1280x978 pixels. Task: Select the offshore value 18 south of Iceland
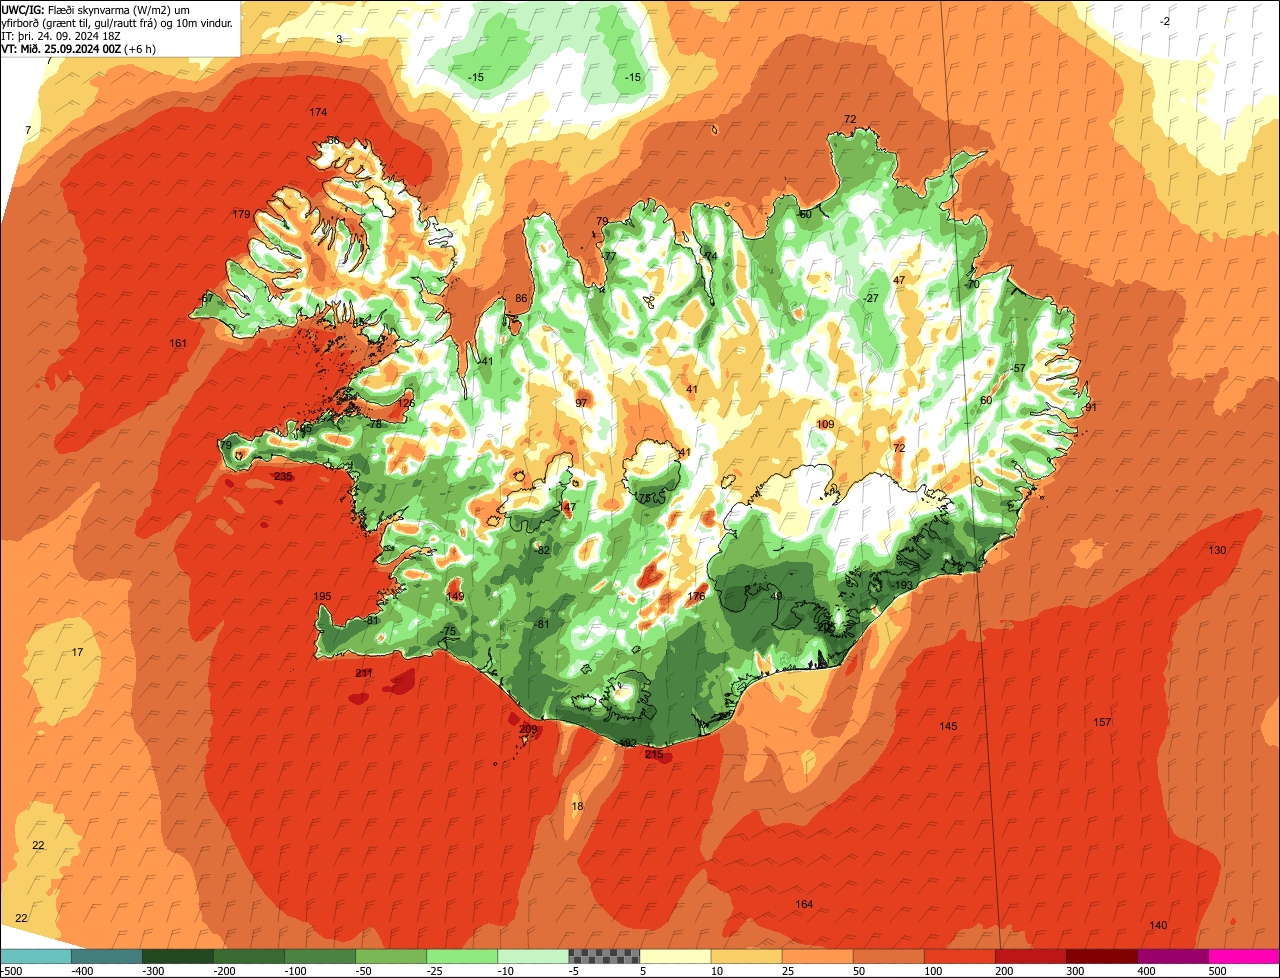tap(577, 806)
